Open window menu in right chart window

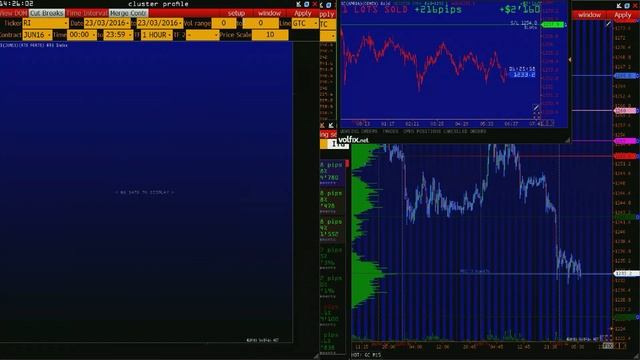click(589, 15)
